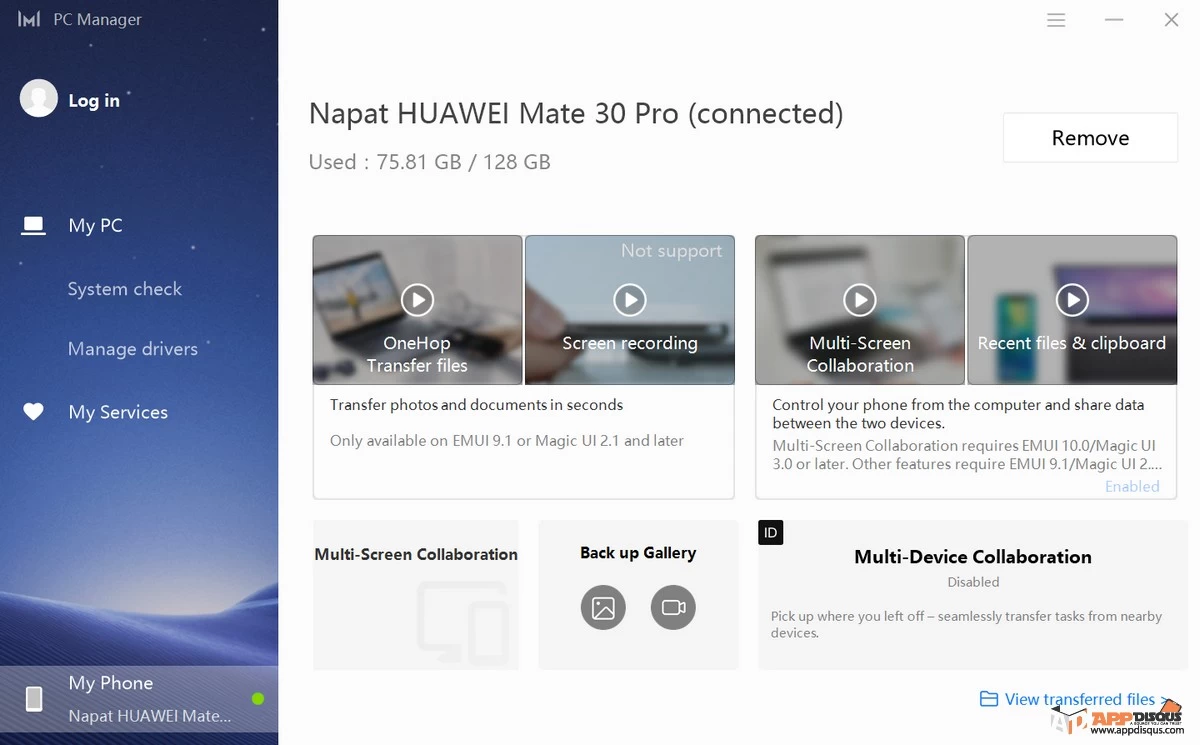Click the device name heading

click(x=576, y=114)
